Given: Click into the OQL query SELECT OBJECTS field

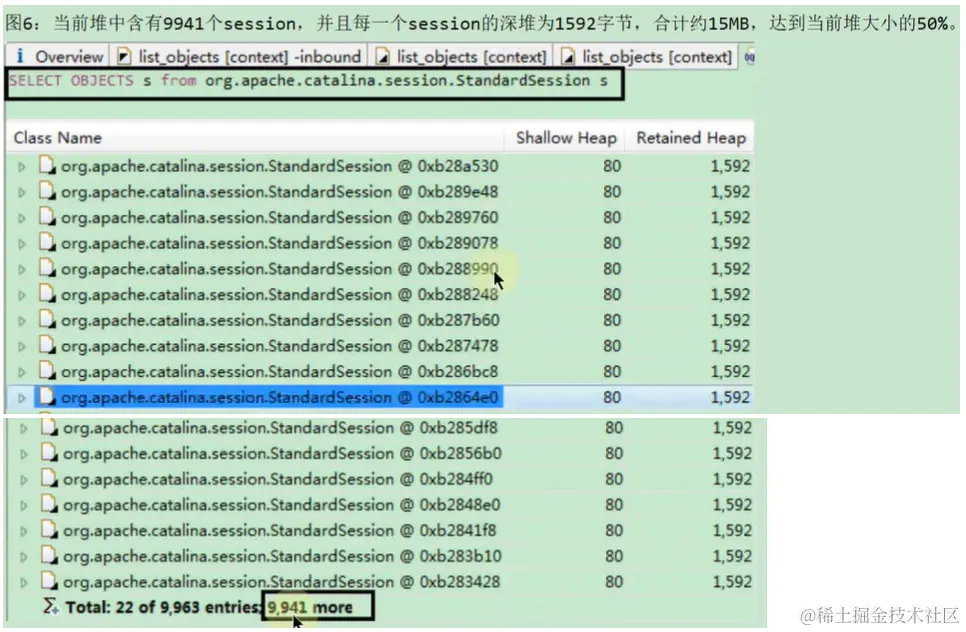Looking at the screenshot, I should point(314,83).
